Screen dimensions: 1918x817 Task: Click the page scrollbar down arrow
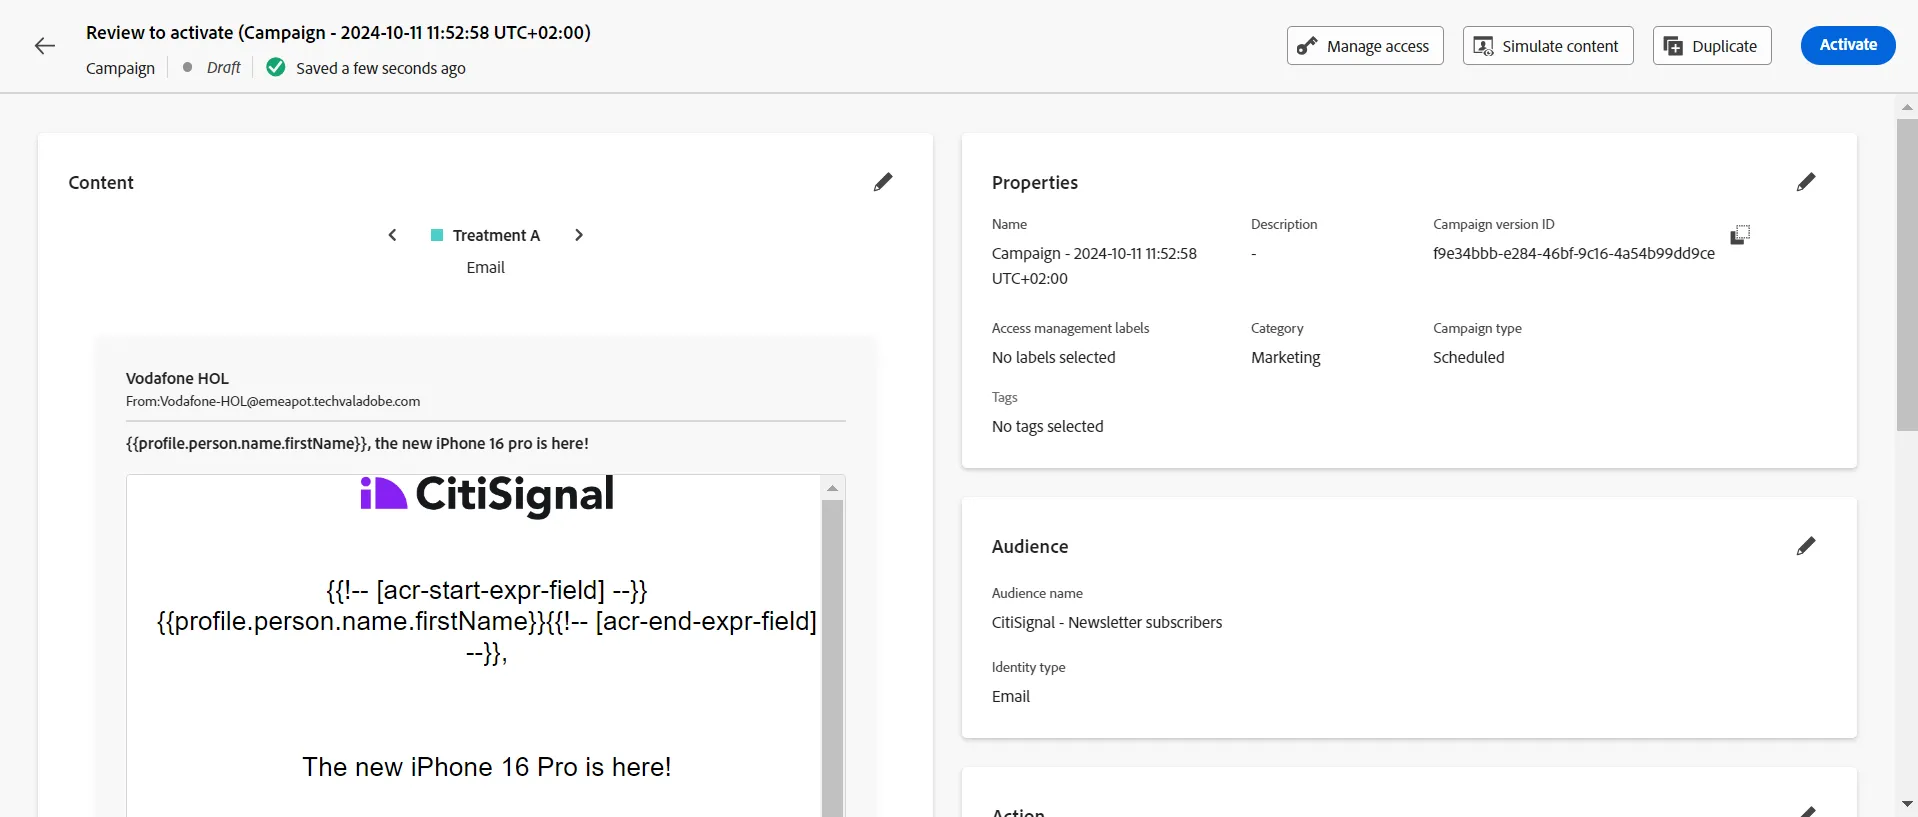click(1907, 804)
